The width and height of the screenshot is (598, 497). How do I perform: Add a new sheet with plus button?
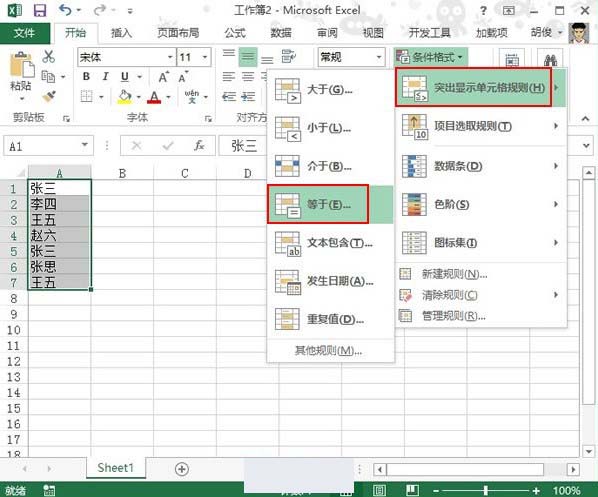click(182, 469)
